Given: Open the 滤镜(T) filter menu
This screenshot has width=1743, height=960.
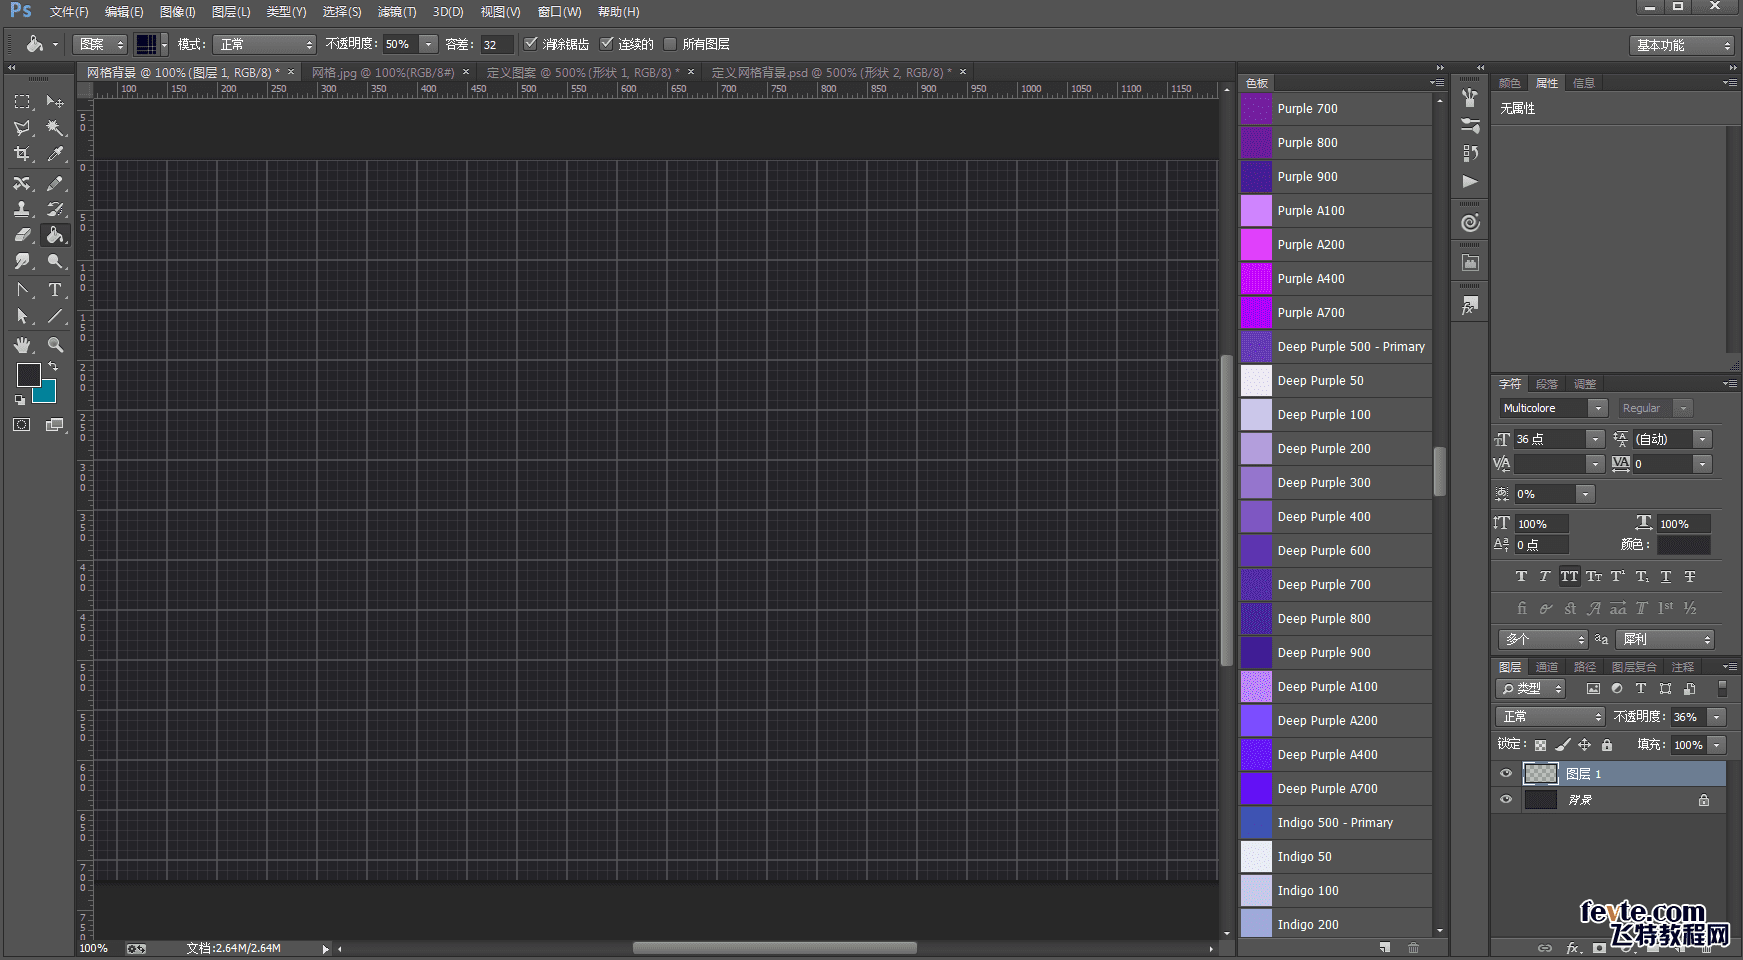Looking at the screenshot, I should 396,12.
